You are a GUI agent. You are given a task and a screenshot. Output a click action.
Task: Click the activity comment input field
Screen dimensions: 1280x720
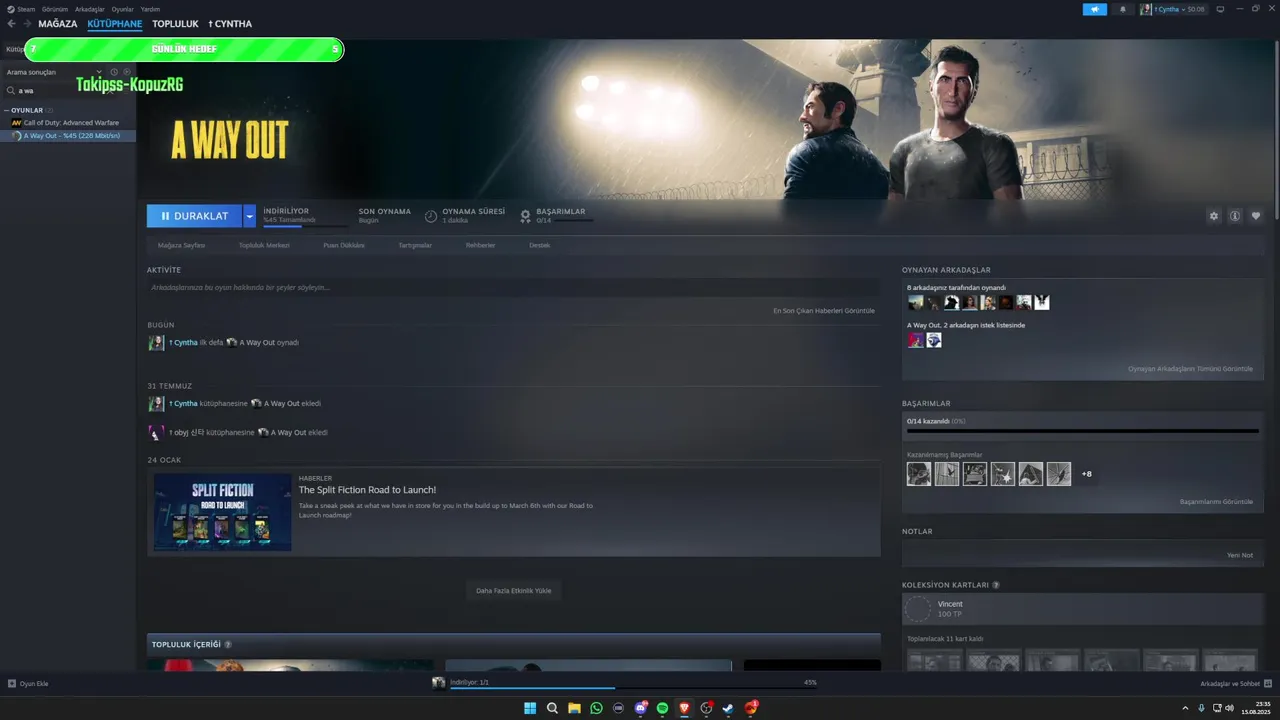click(x=514, y=288)
